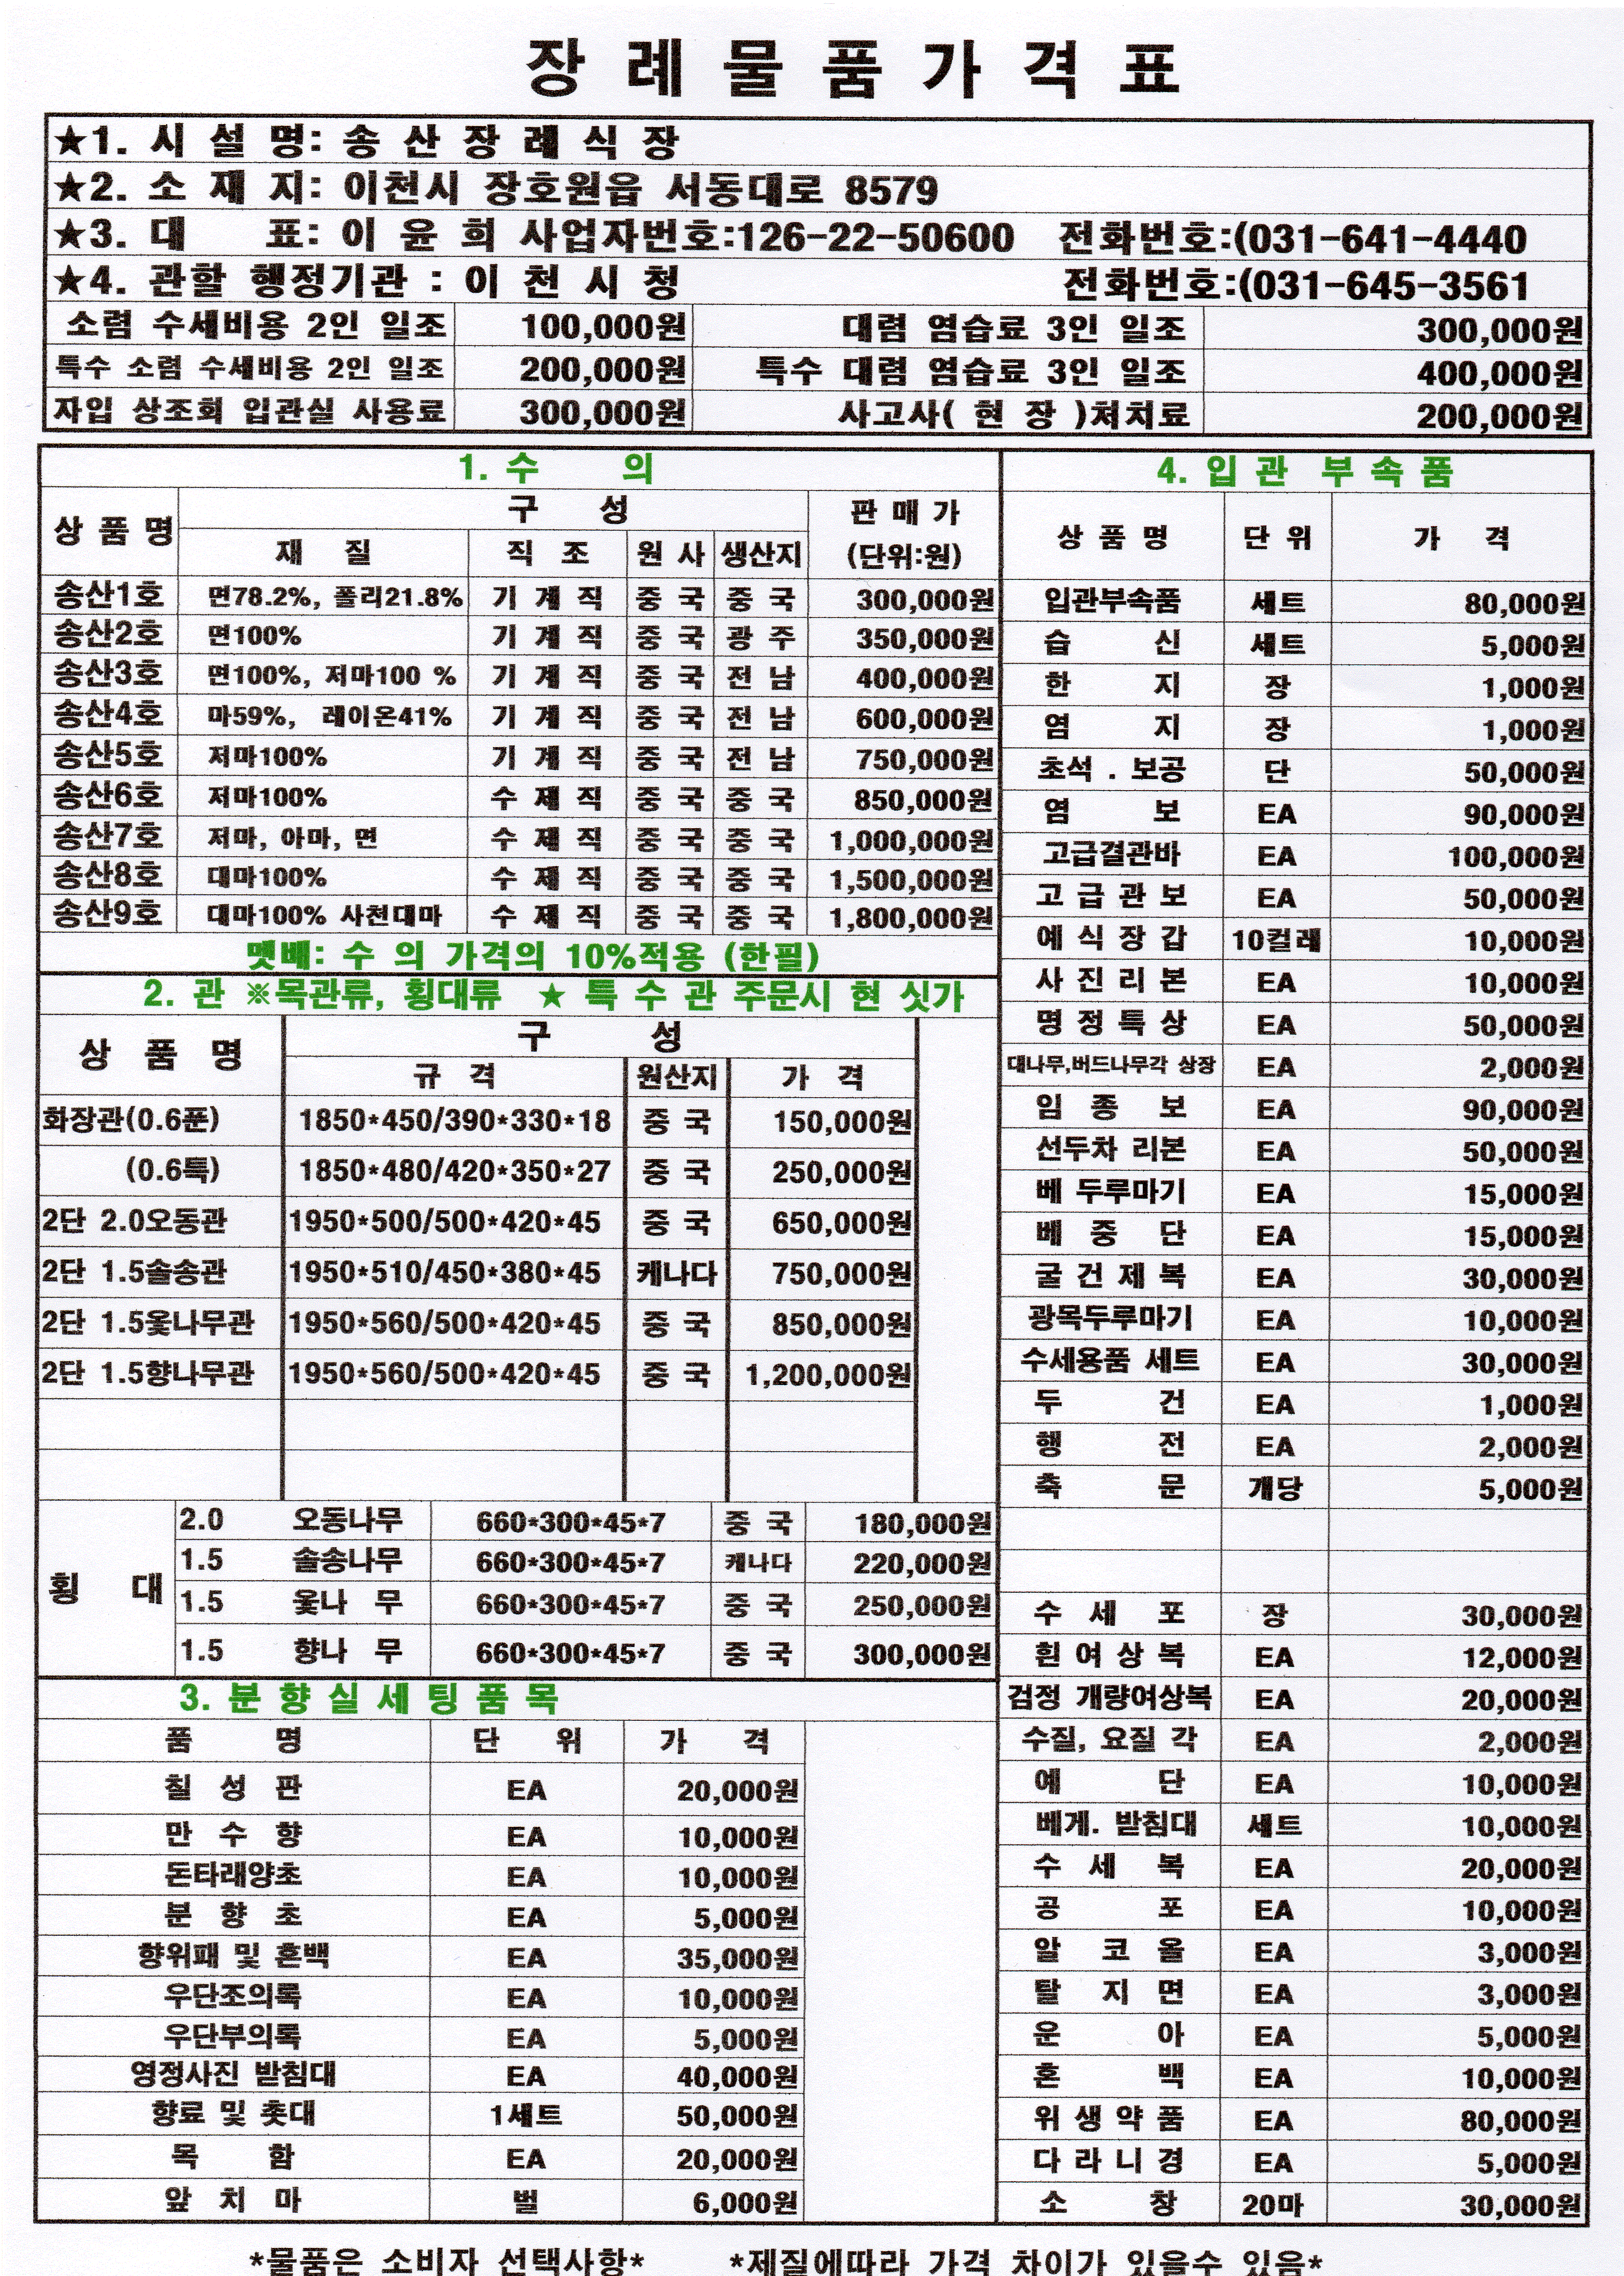1624x2276 pixels.
Task: Click material 마59%, 레이온41%
Action: point(329,716)
